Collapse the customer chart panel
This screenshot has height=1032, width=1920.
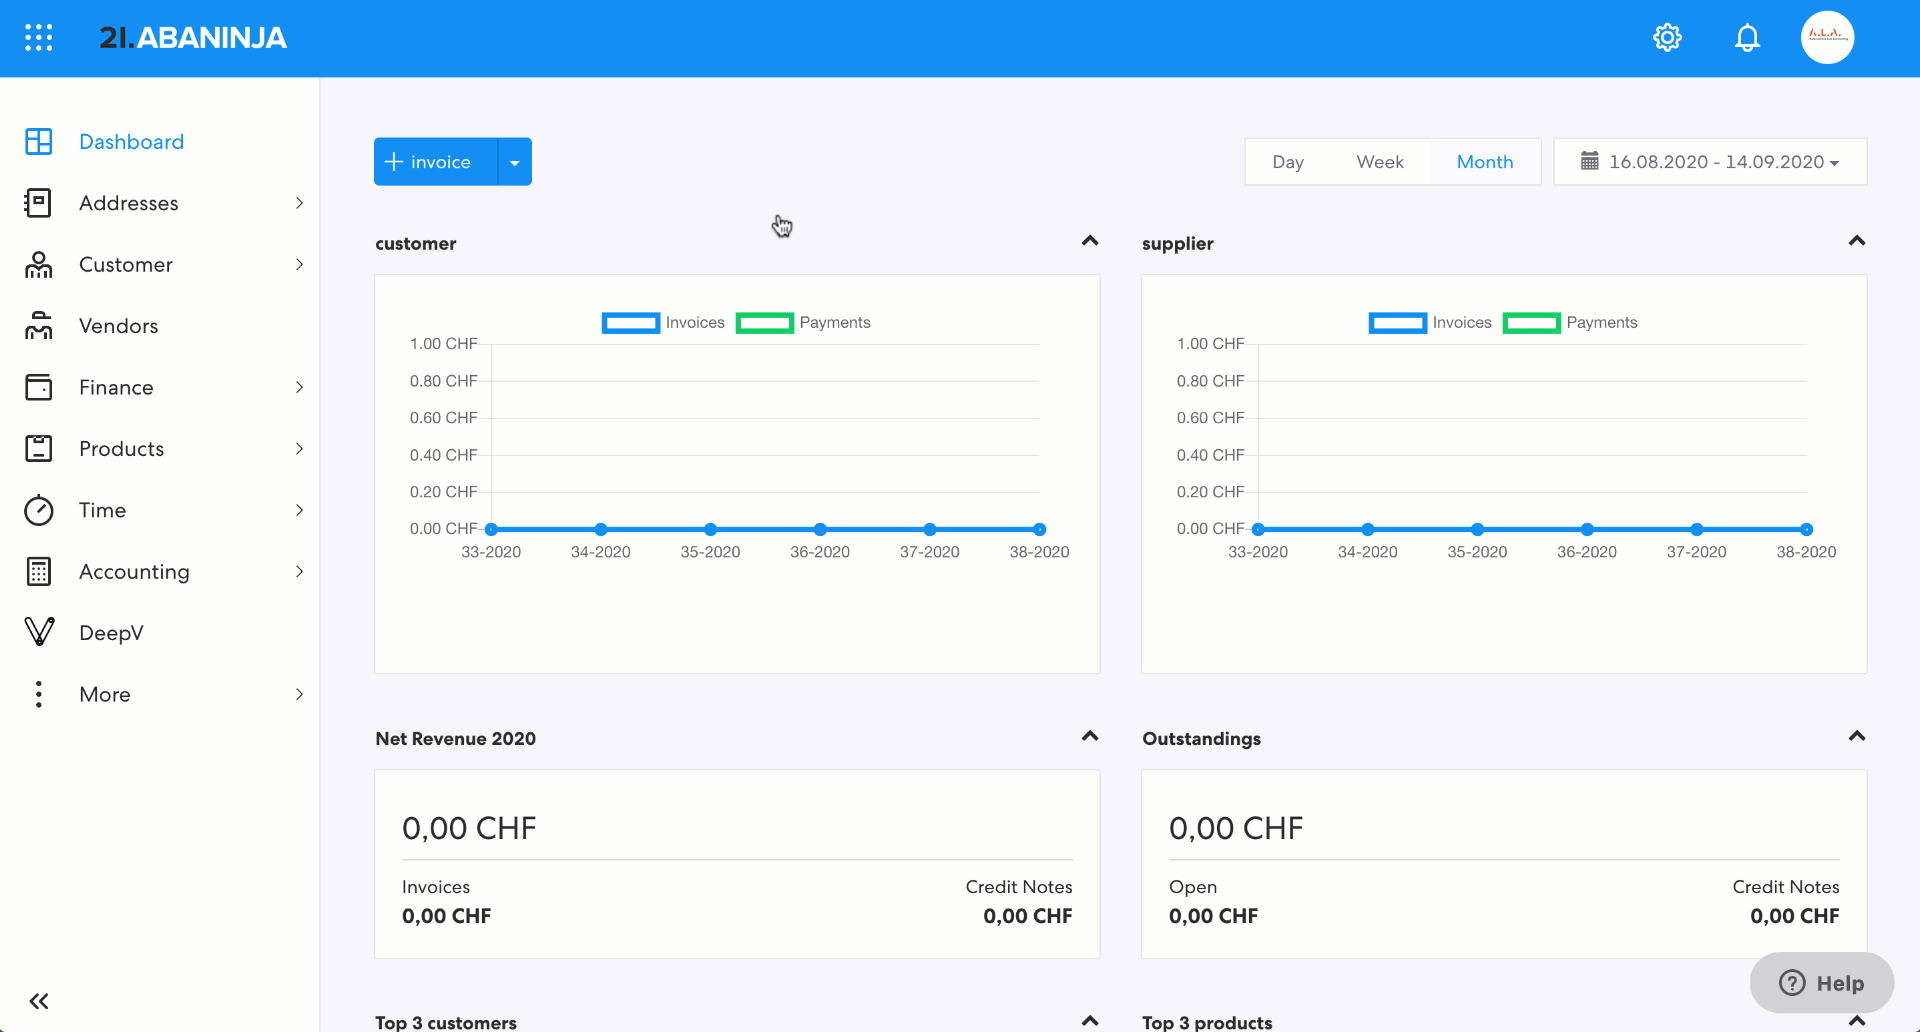click(x=1089, y=240)
